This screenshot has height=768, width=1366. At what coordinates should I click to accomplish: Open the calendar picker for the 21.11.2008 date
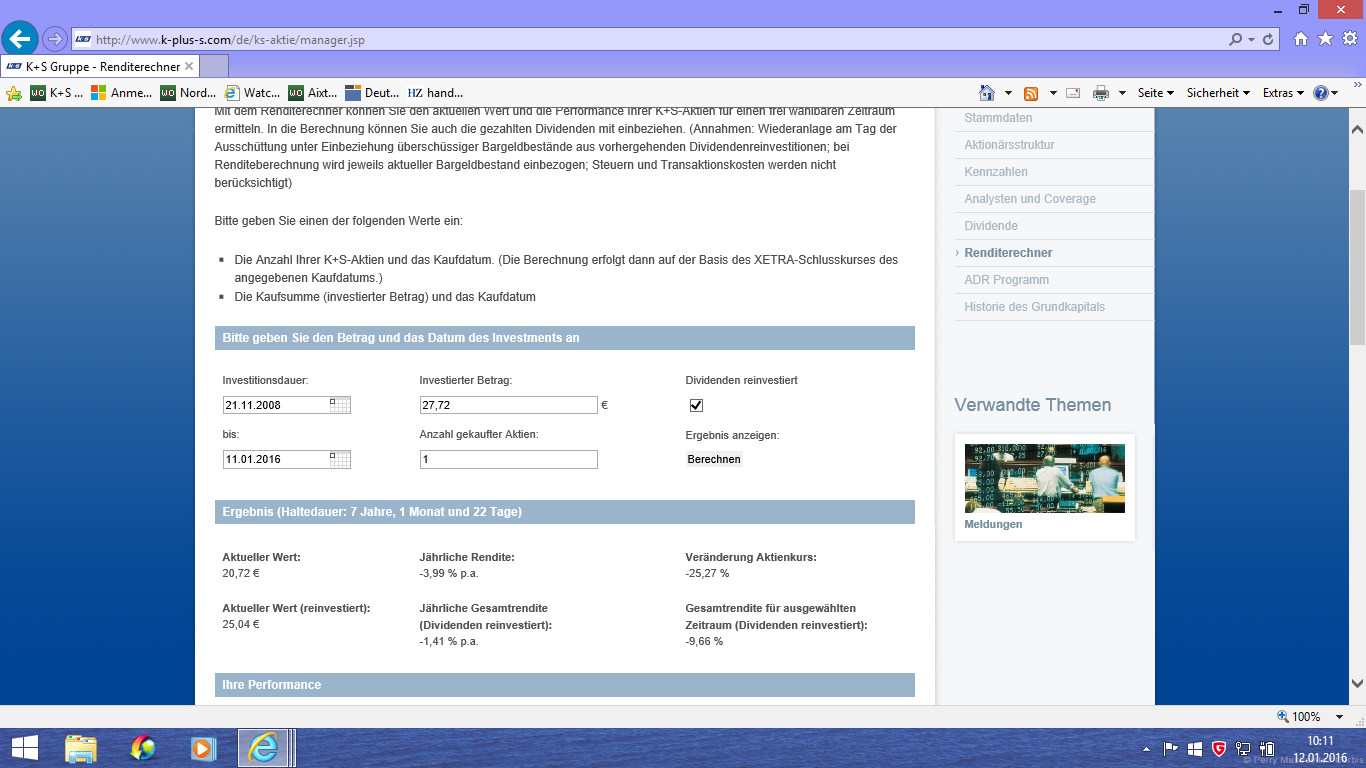click(x=340, y=405)
